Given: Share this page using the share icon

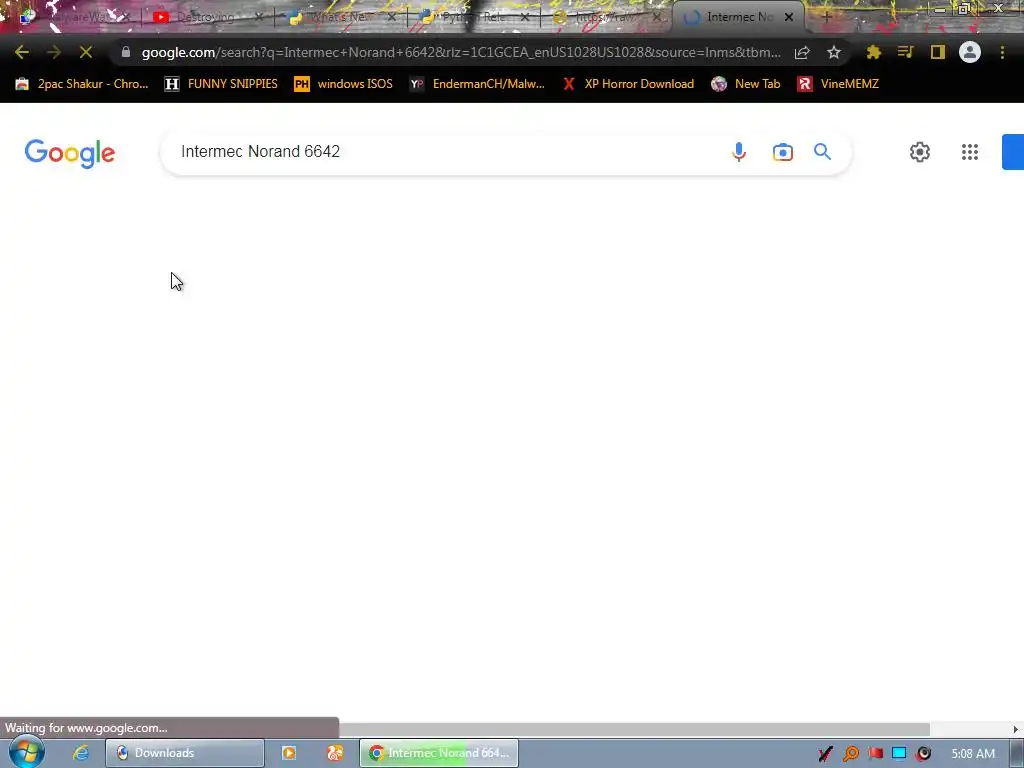Looking at the screenshot, I should 802,52.
